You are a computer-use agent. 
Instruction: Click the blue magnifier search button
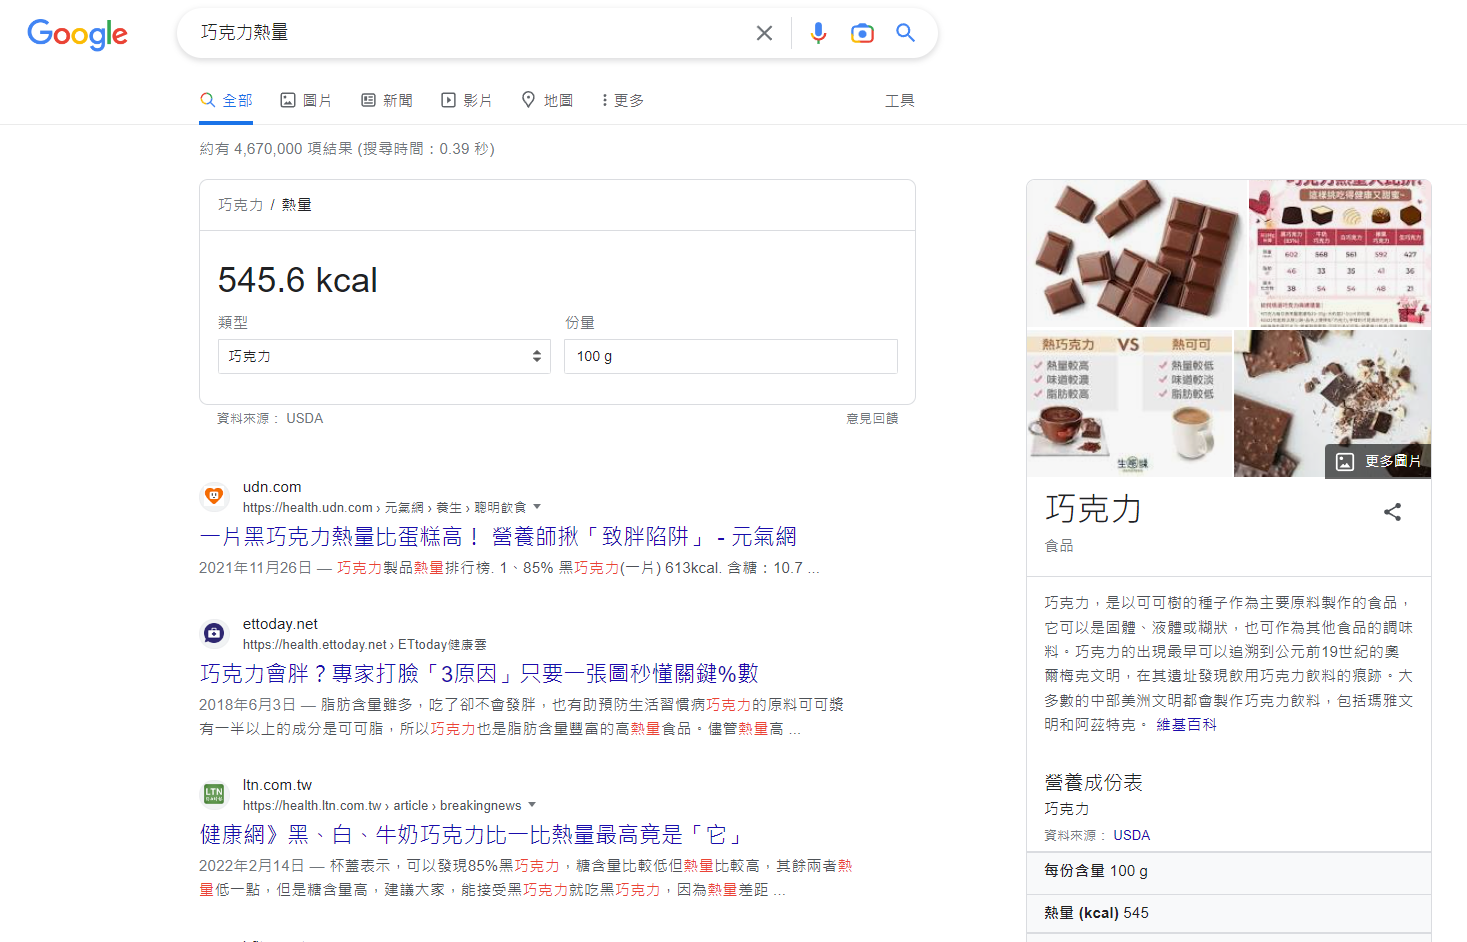905,32
